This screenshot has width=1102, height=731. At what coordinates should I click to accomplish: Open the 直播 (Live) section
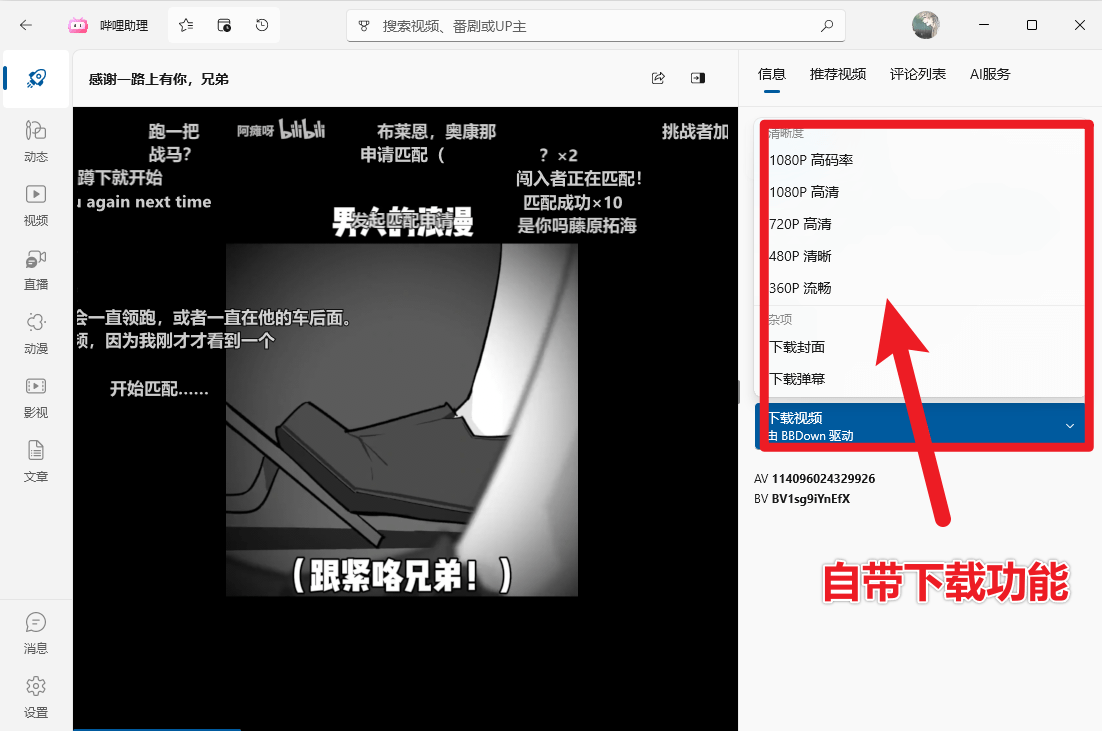[x=36, y=269]
